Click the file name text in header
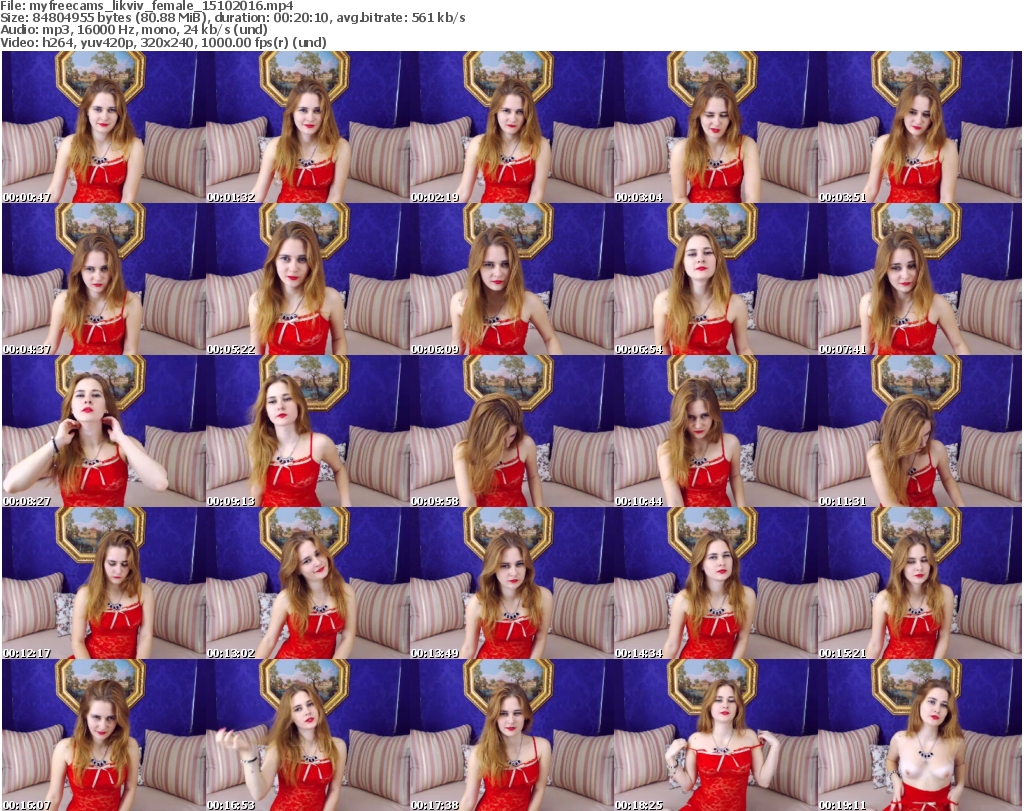The image size is (1024, 811). coord(118,6)
